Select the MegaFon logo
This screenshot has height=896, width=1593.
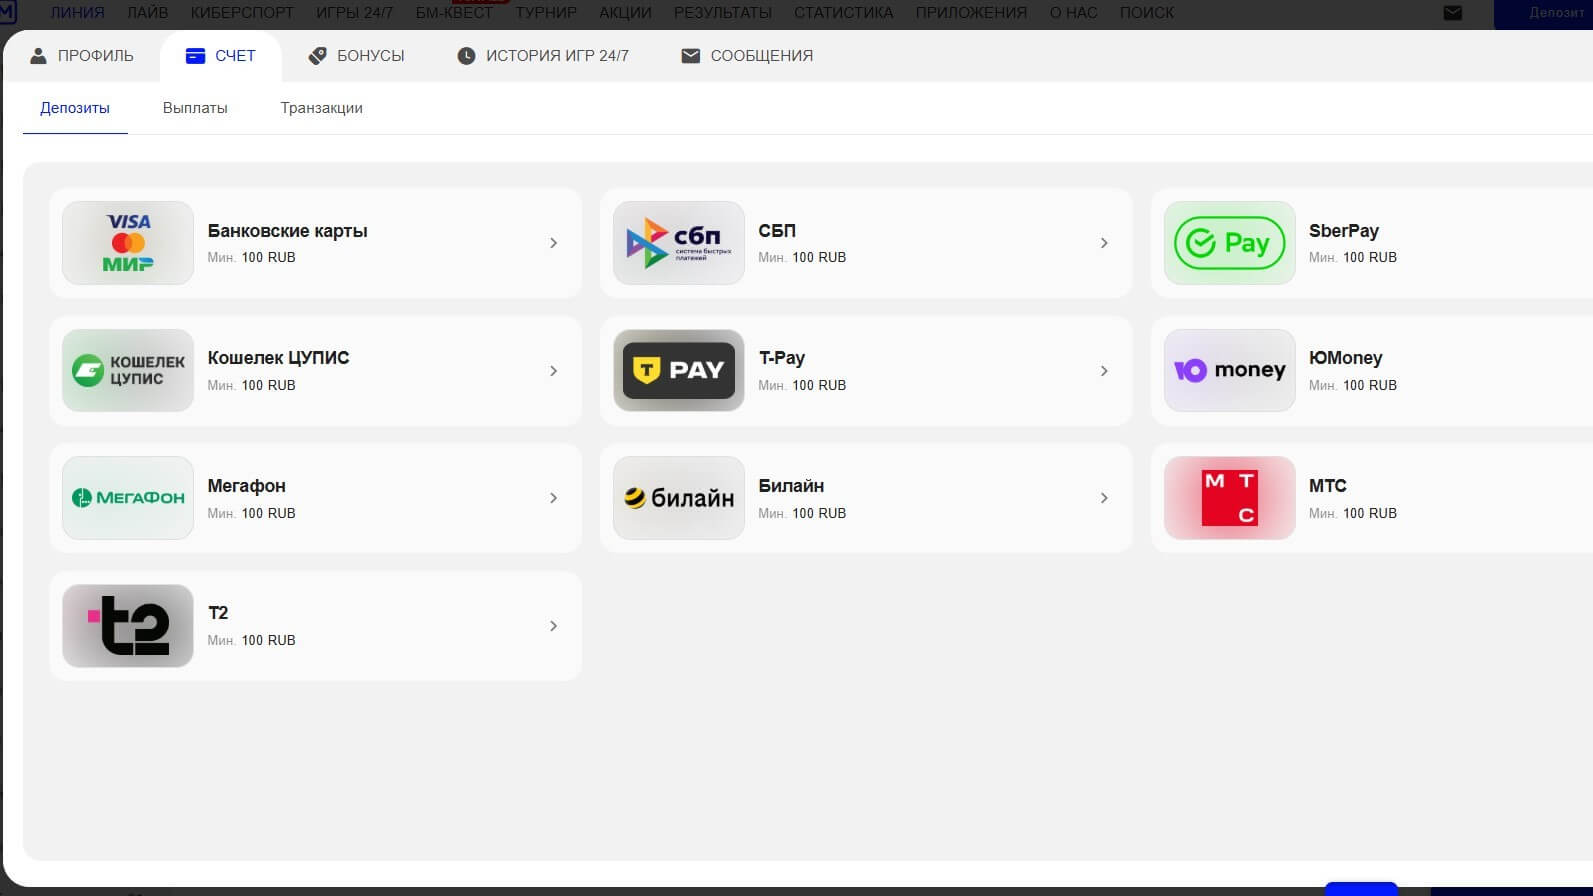[x=128, y=498]
